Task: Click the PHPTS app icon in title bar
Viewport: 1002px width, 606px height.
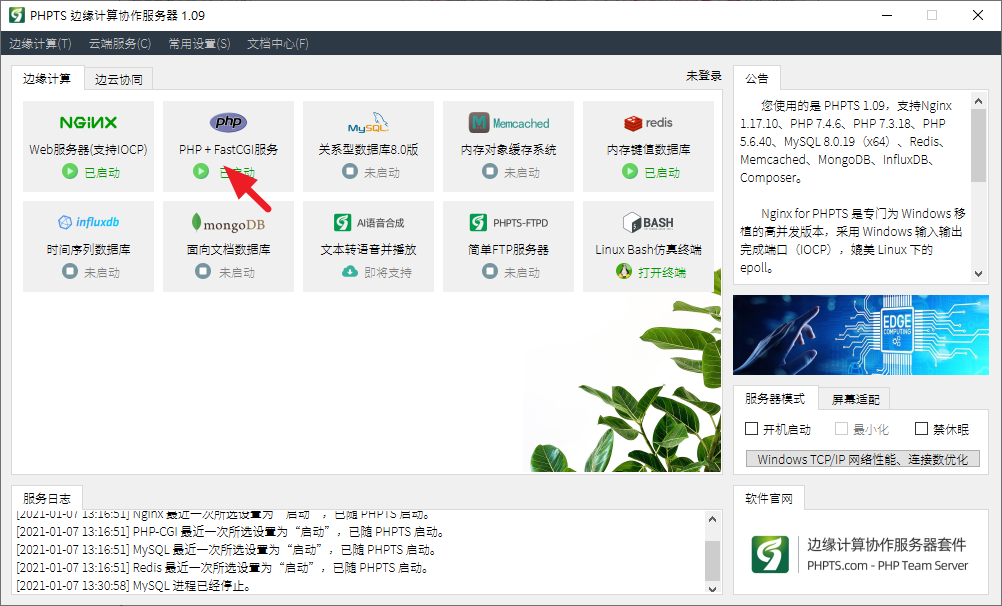Action: pos(17,15)
